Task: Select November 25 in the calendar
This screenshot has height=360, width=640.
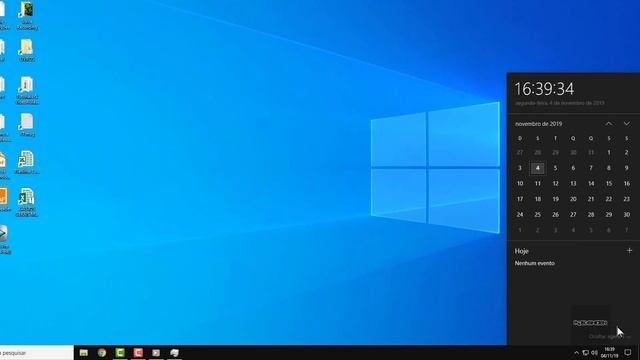Action: pyautogui.click(x=538, y=215)
